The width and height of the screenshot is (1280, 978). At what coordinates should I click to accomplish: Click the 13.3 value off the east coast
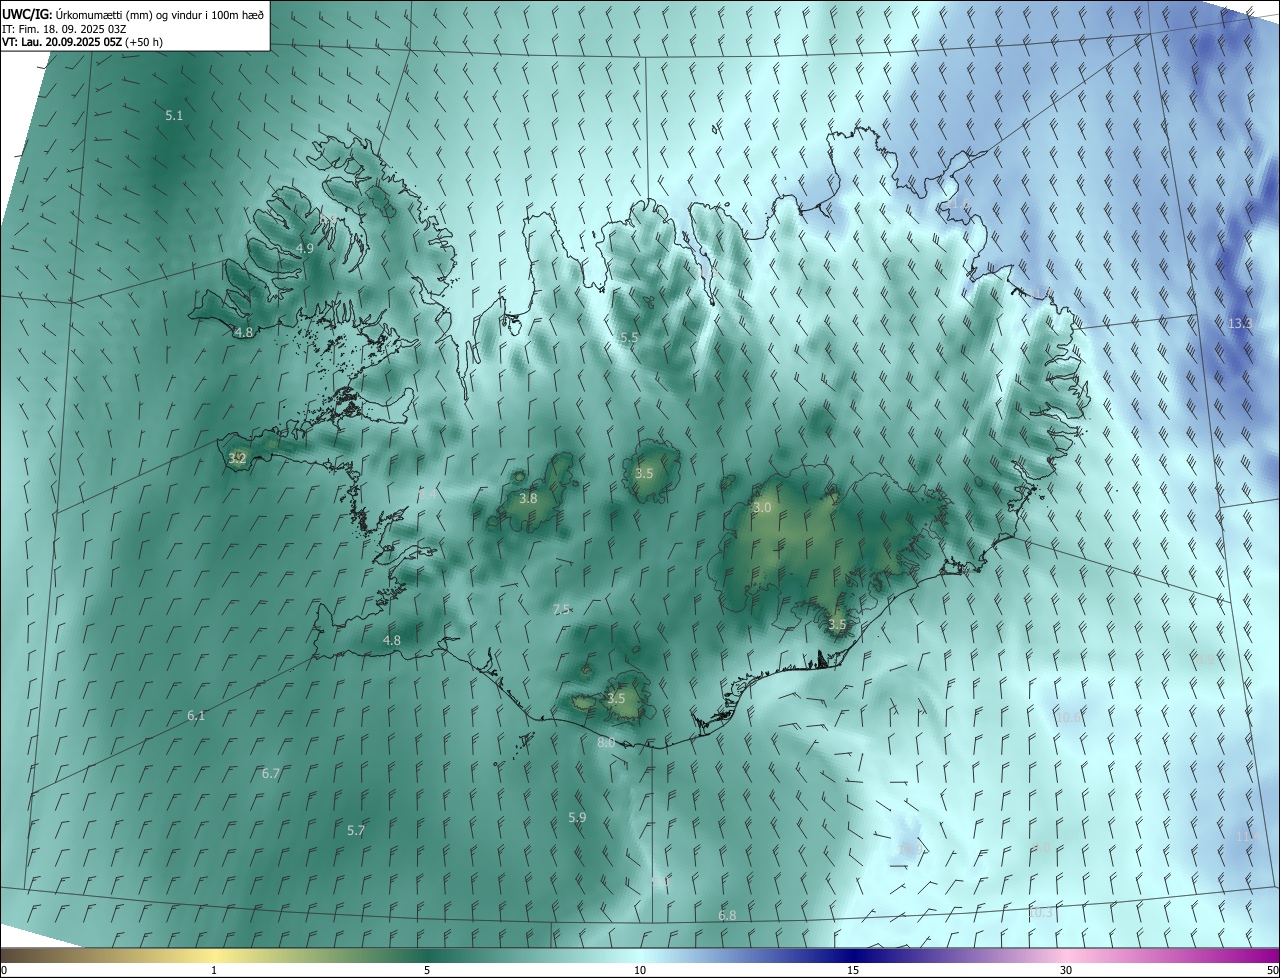pos(1240,323)
